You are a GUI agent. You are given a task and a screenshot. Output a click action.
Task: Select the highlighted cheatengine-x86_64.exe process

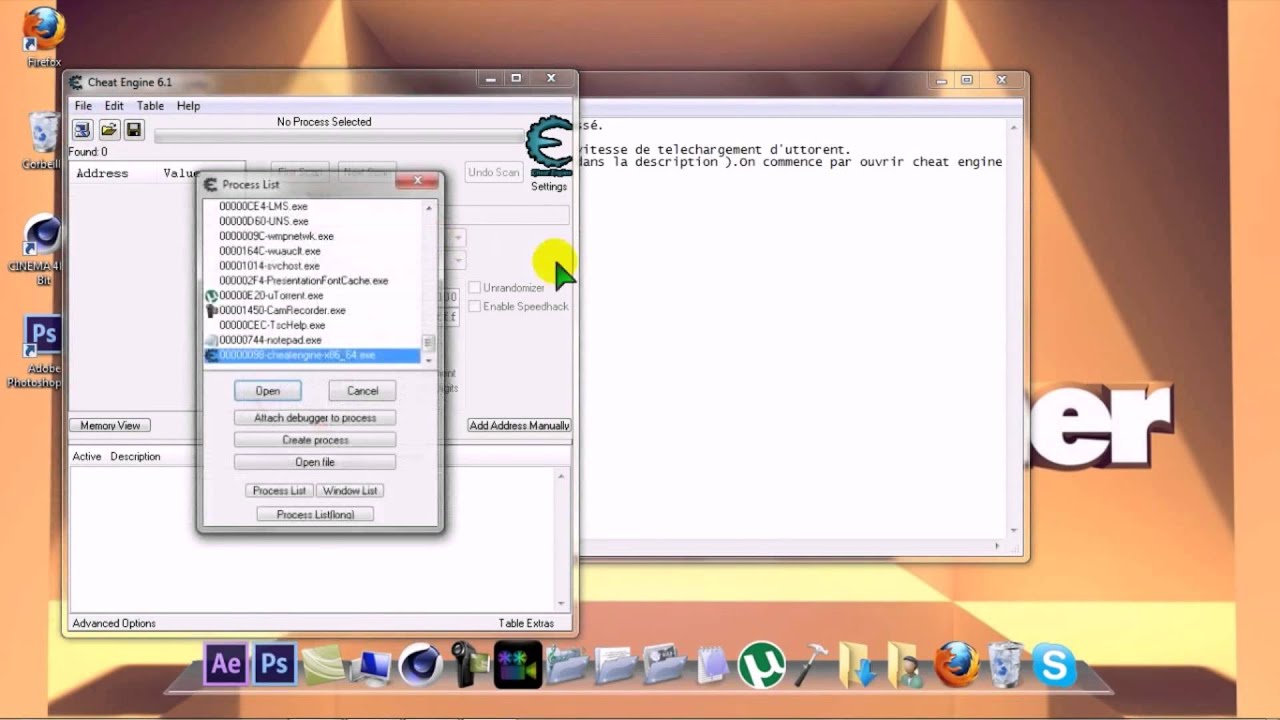312,356
